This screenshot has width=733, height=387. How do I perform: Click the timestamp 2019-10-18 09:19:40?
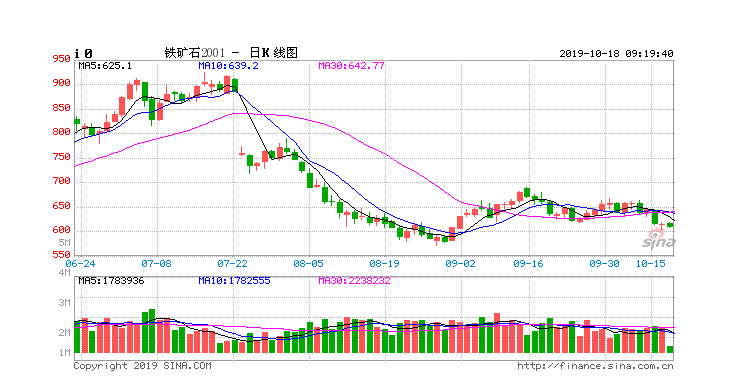coord(616,54)
